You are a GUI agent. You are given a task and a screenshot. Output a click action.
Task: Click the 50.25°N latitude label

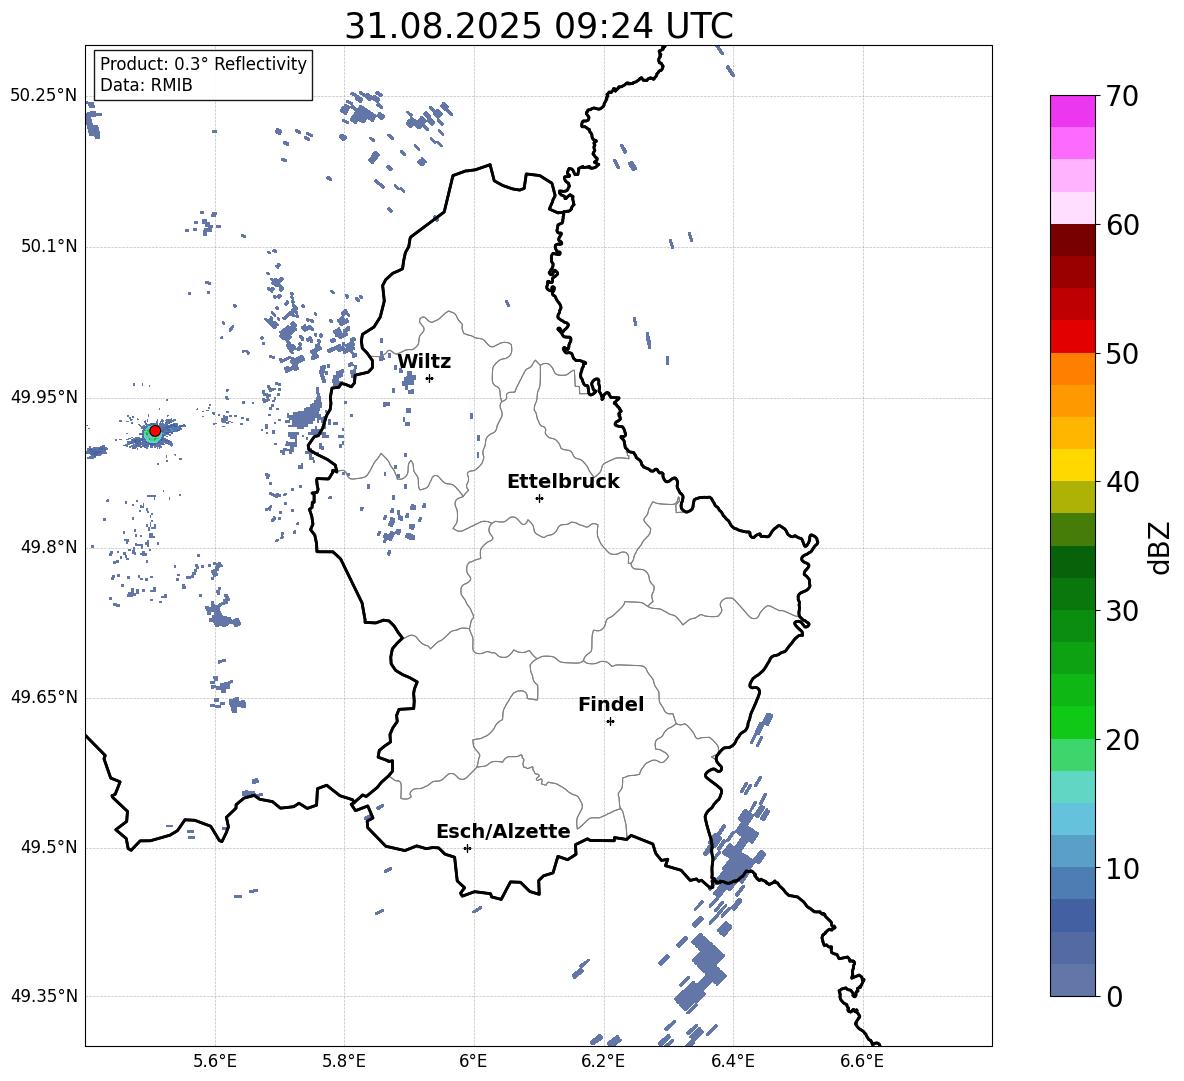44,96
